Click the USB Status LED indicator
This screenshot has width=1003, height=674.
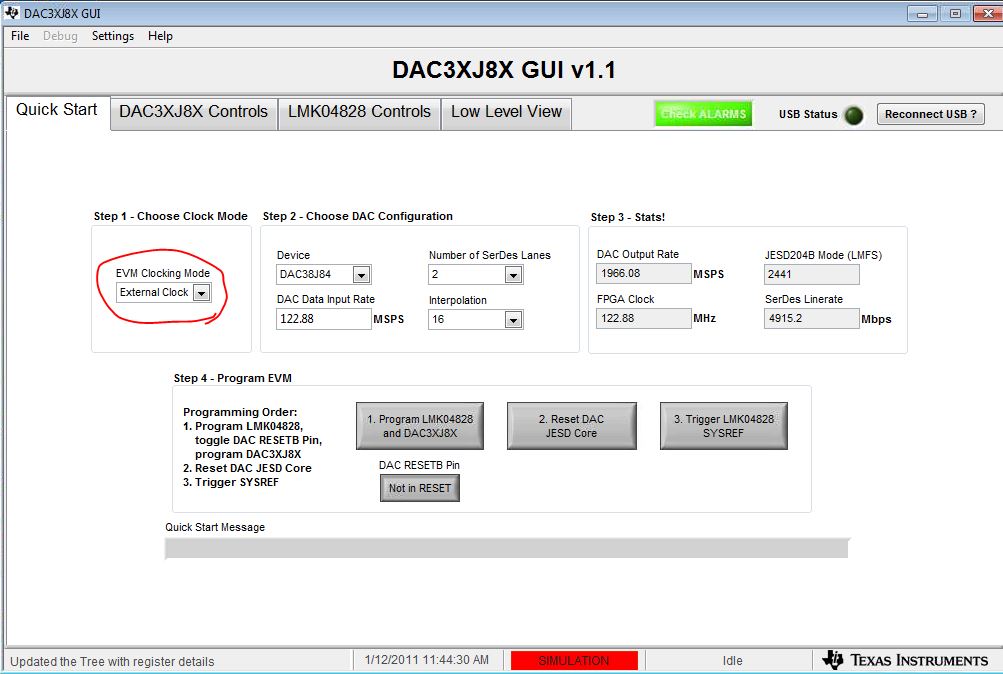(x=853, y=115)
